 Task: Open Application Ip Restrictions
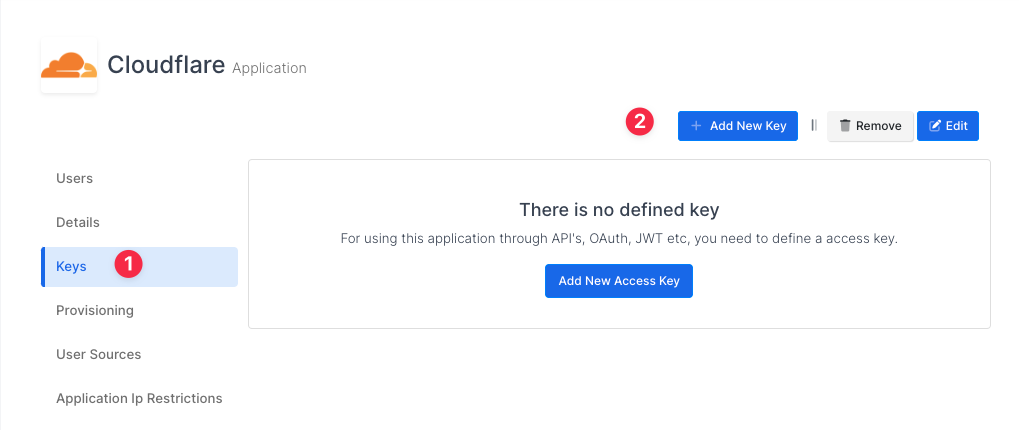(139, 399)
